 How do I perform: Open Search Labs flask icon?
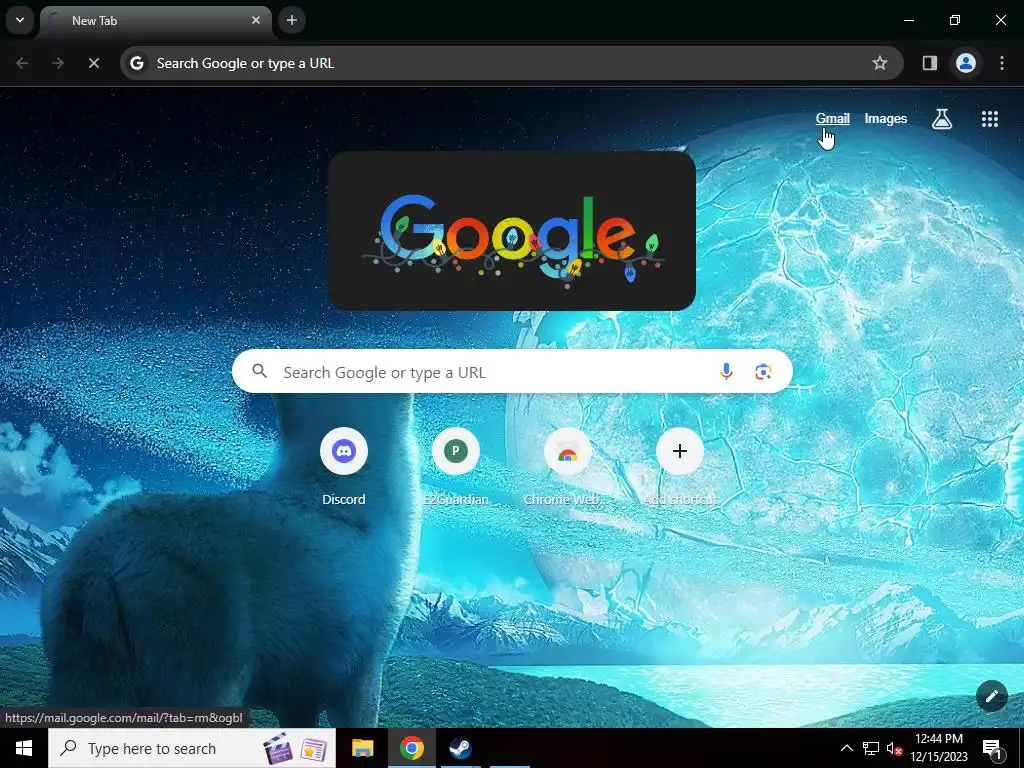point(942,119)
